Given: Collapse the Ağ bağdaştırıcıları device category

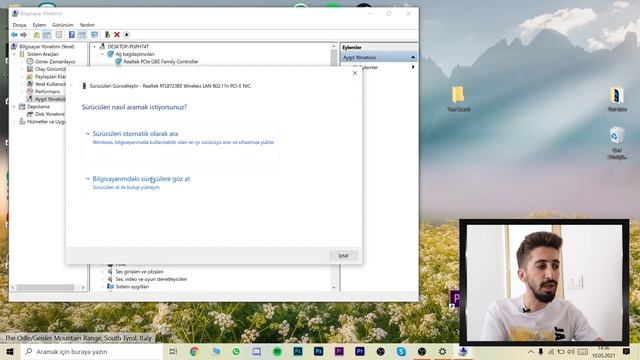Looking at the screenshot, I should click(102, 54).
